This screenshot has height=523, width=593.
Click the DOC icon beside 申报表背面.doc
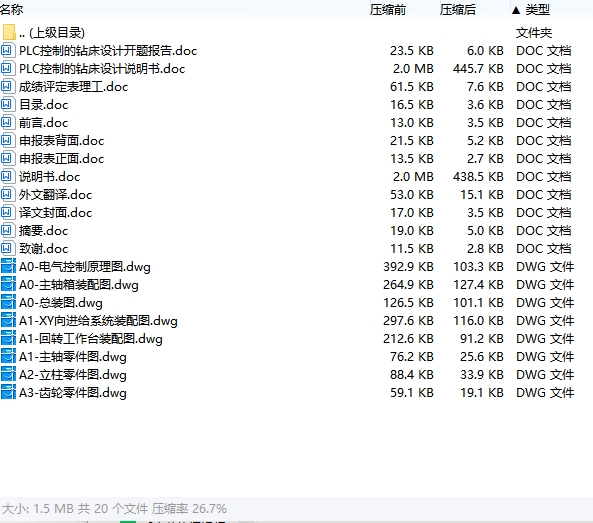click(x=8, y=141)
